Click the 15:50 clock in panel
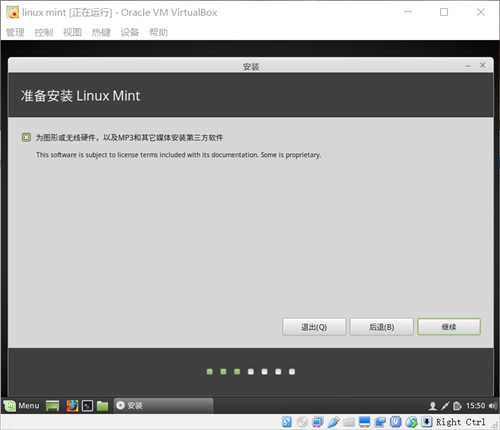Screen dimensions: 500x430 pyautogui.click(x=475, y=405)
